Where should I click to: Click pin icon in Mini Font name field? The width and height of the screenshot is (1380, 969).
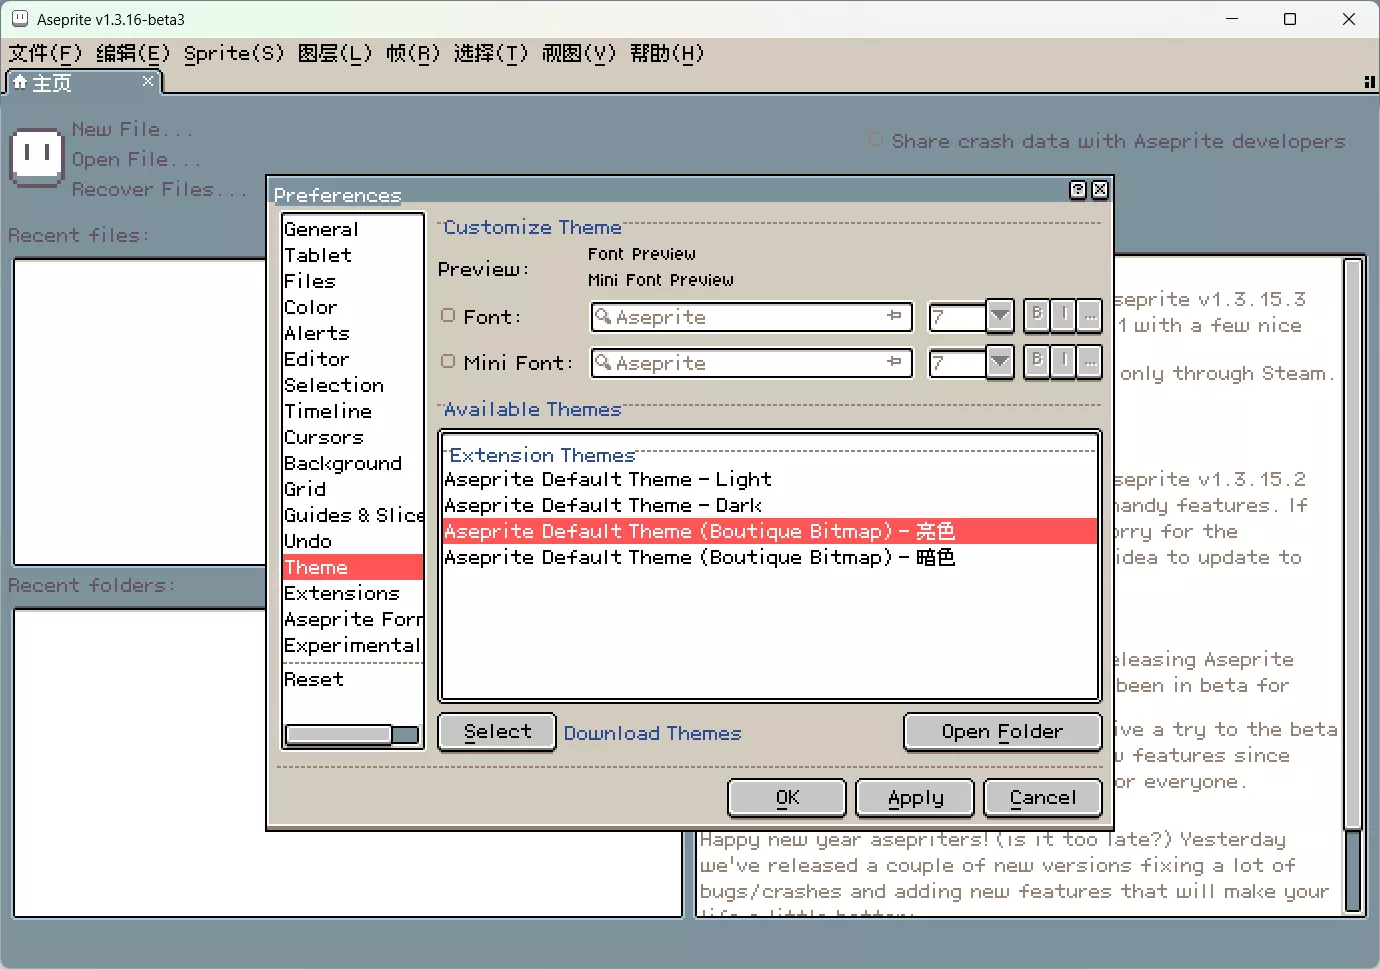894,362
